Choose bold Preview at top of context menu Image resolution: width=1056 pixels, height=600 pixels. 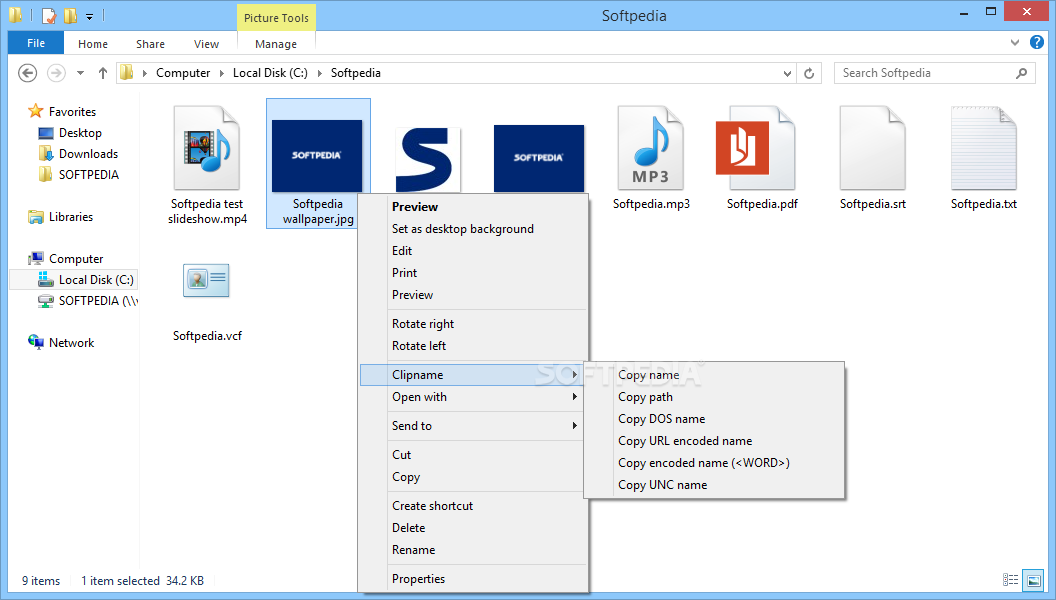tap(415, 207)
